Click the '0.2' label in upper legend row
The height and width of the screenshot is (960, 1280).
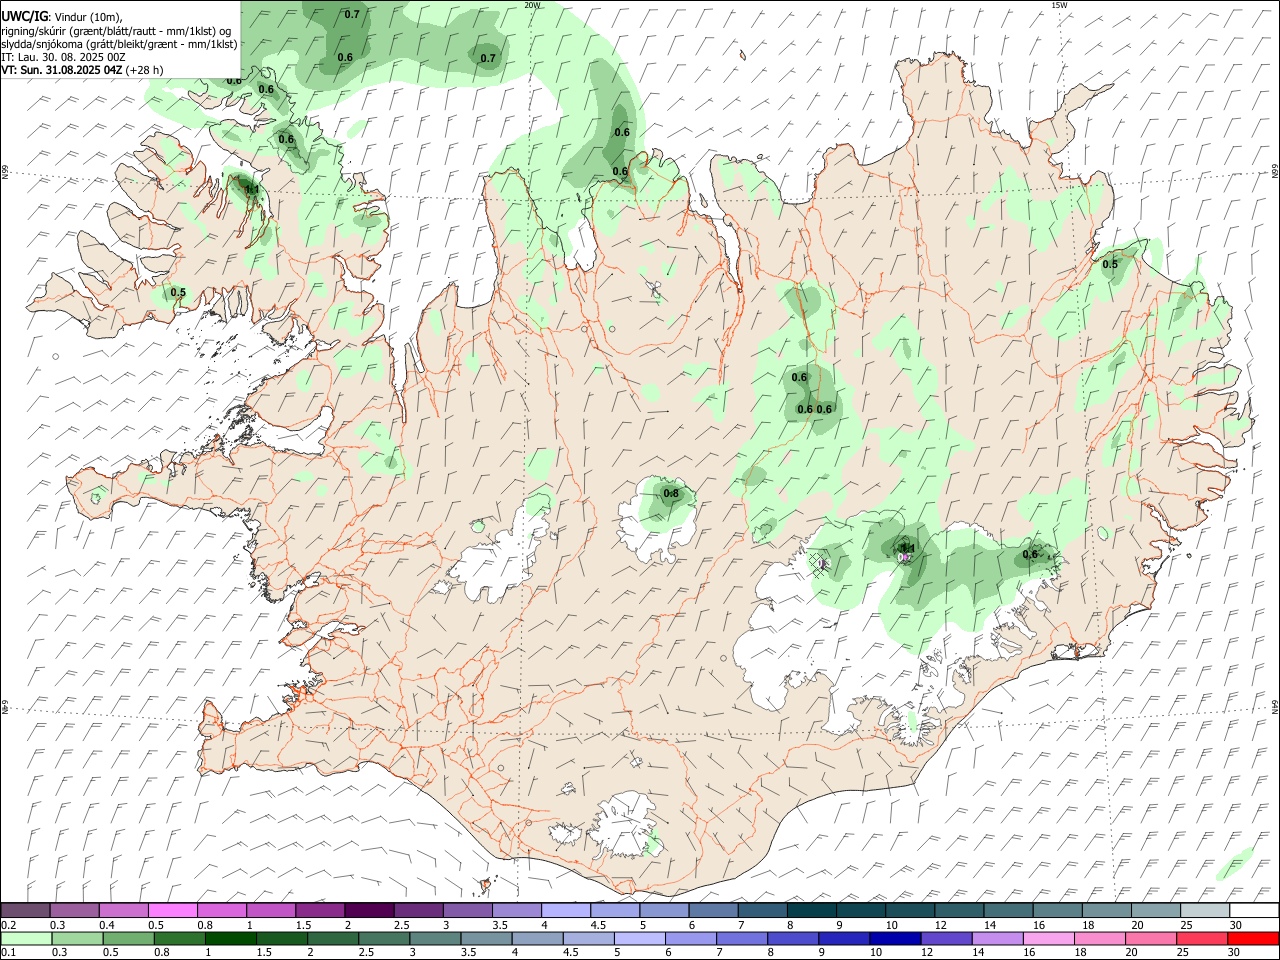click(8, 925)
